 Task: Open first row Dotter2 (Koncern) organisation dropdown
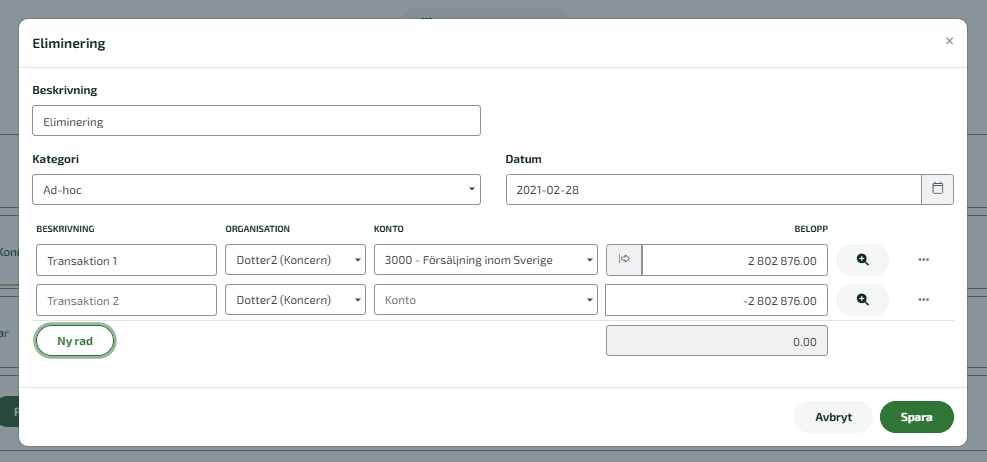click(x=295, y=260)
